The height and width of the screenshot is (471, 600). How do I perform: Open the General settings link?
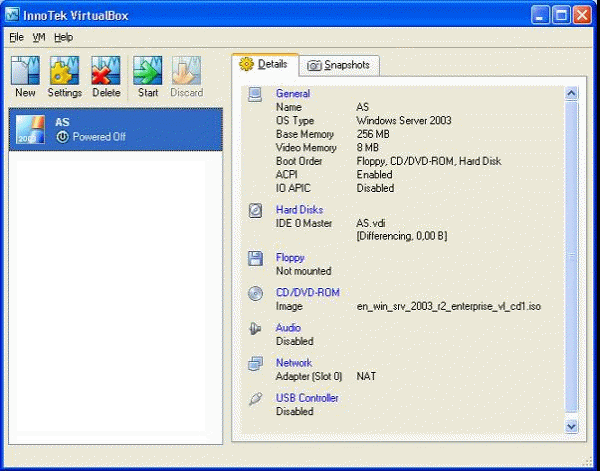click(293, 93)
